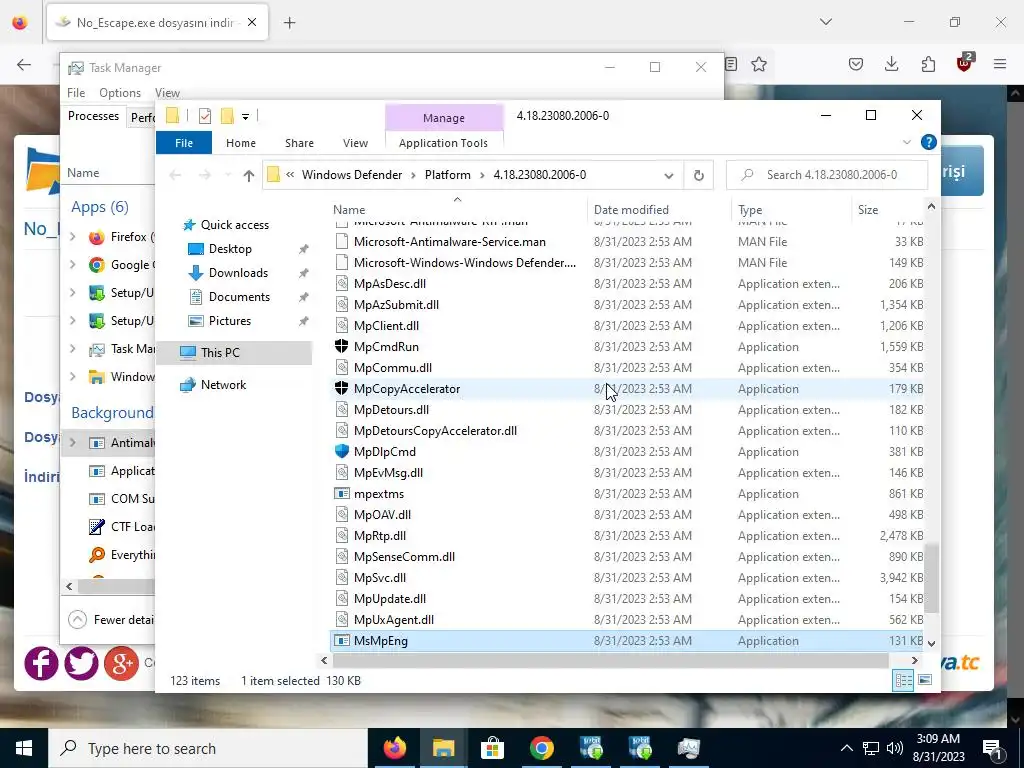1024x768 pixels.
Task: Select Documents in the navigation pane
Action: point(239,296)
